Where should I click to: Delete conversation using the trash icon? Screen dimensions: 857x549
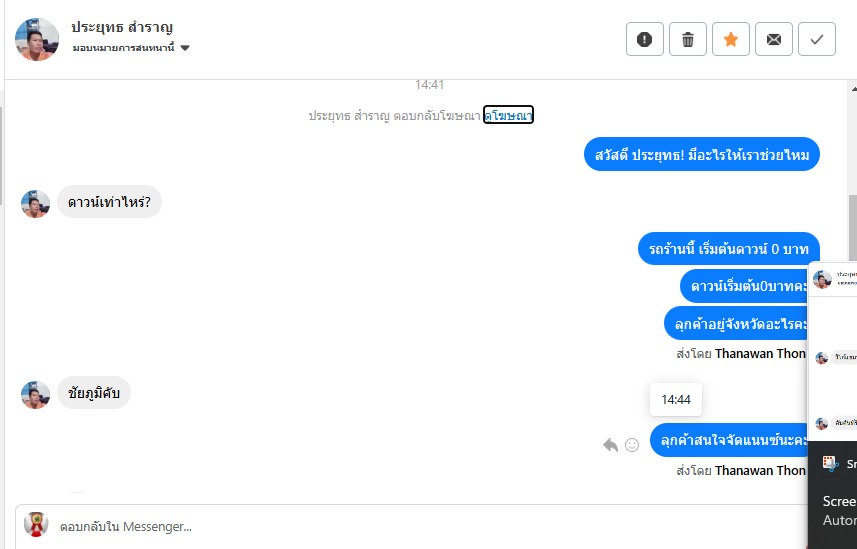pyautogui.click(x=688, y=39)
